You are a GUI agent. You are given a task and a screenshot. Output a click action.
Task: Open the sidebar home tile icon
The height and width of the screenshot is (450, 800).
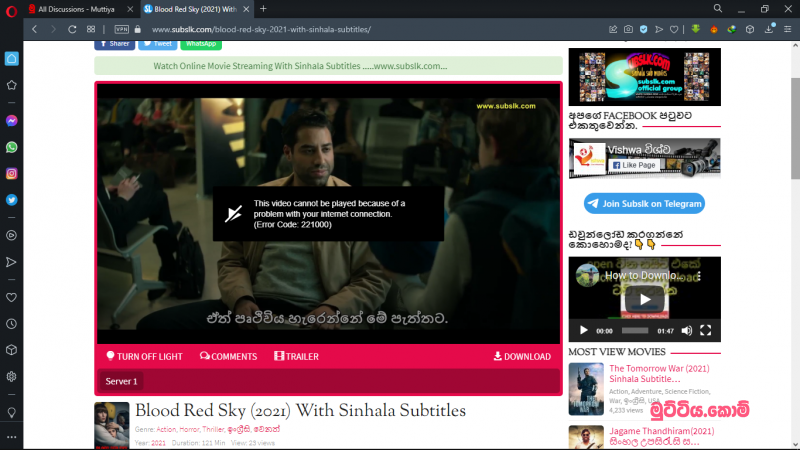tap(11, 59)
